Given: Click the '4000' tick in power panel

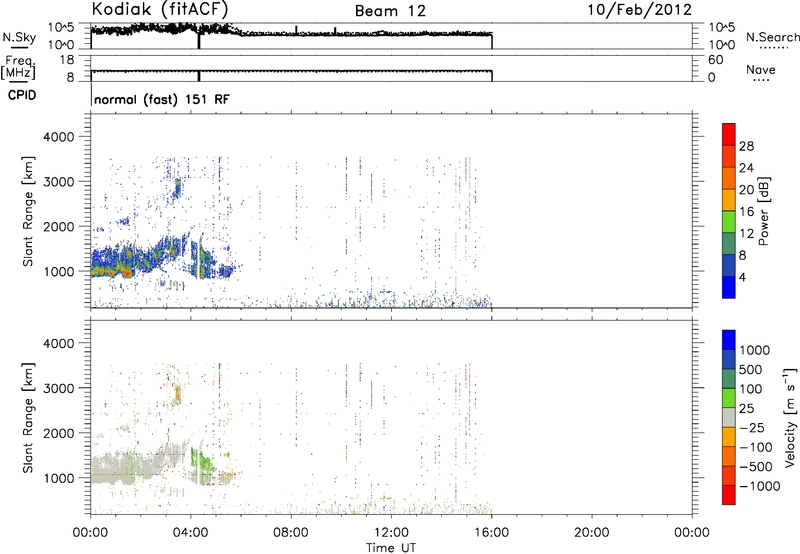Looking at the screenshot, I should 59,137.
